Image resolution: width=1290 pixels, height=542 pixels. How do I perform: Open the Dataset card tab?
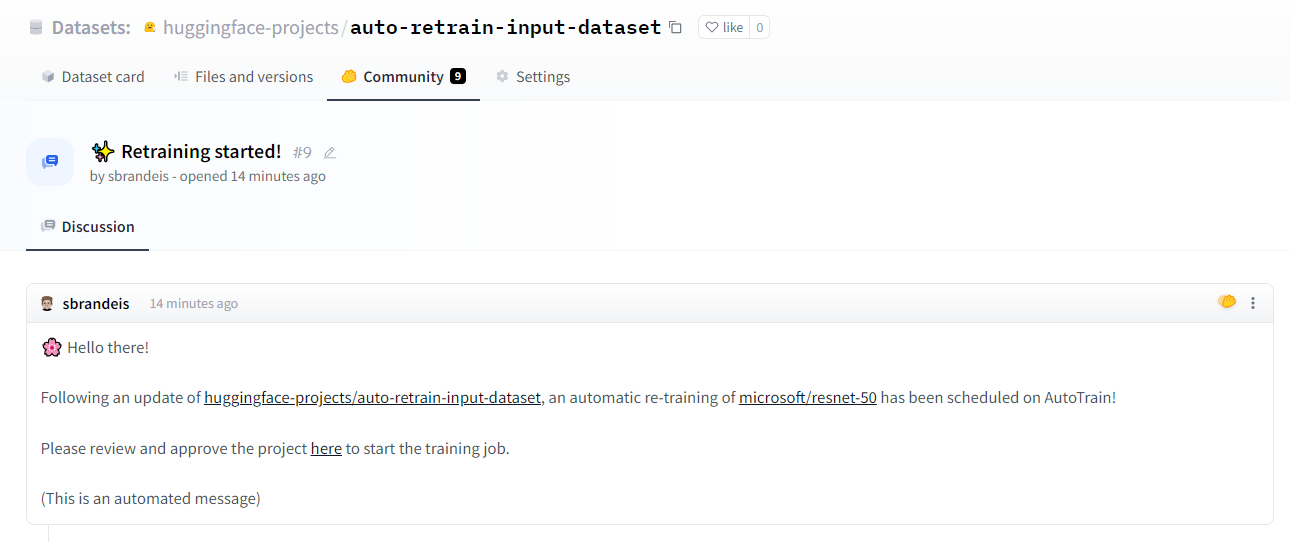93,77
